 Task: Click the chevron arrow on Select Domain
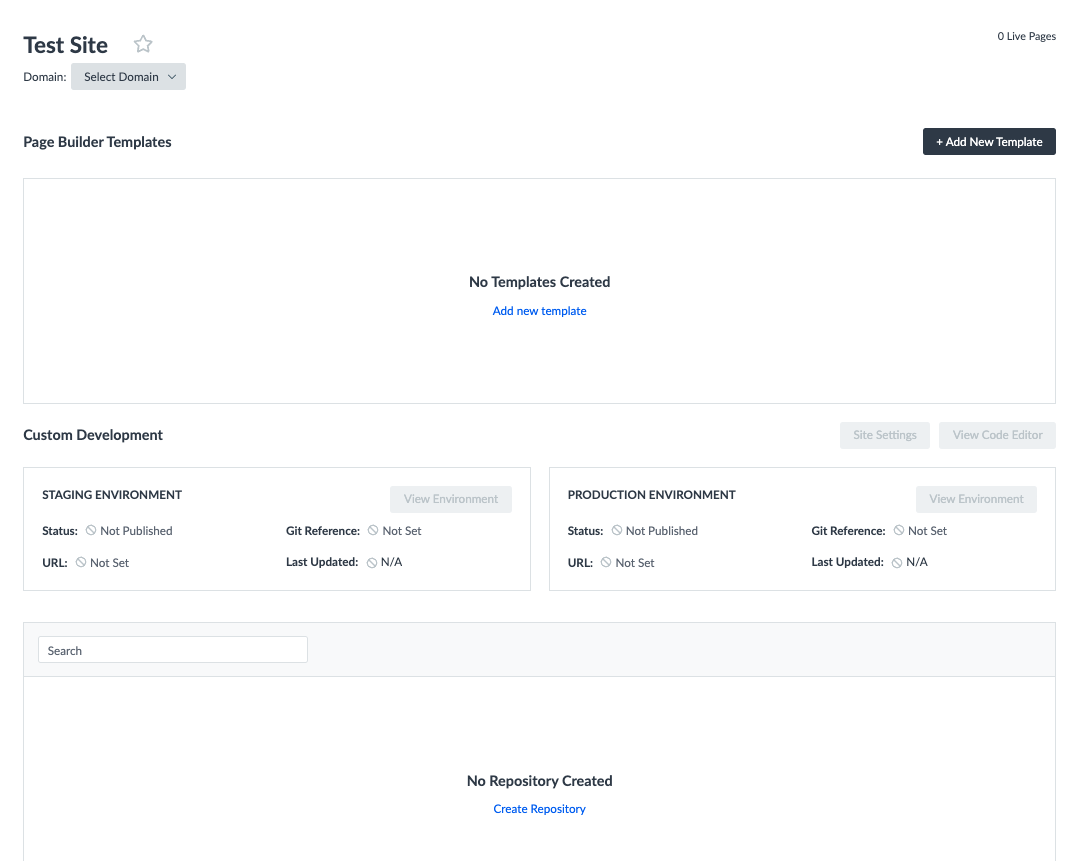pos(172,77)
